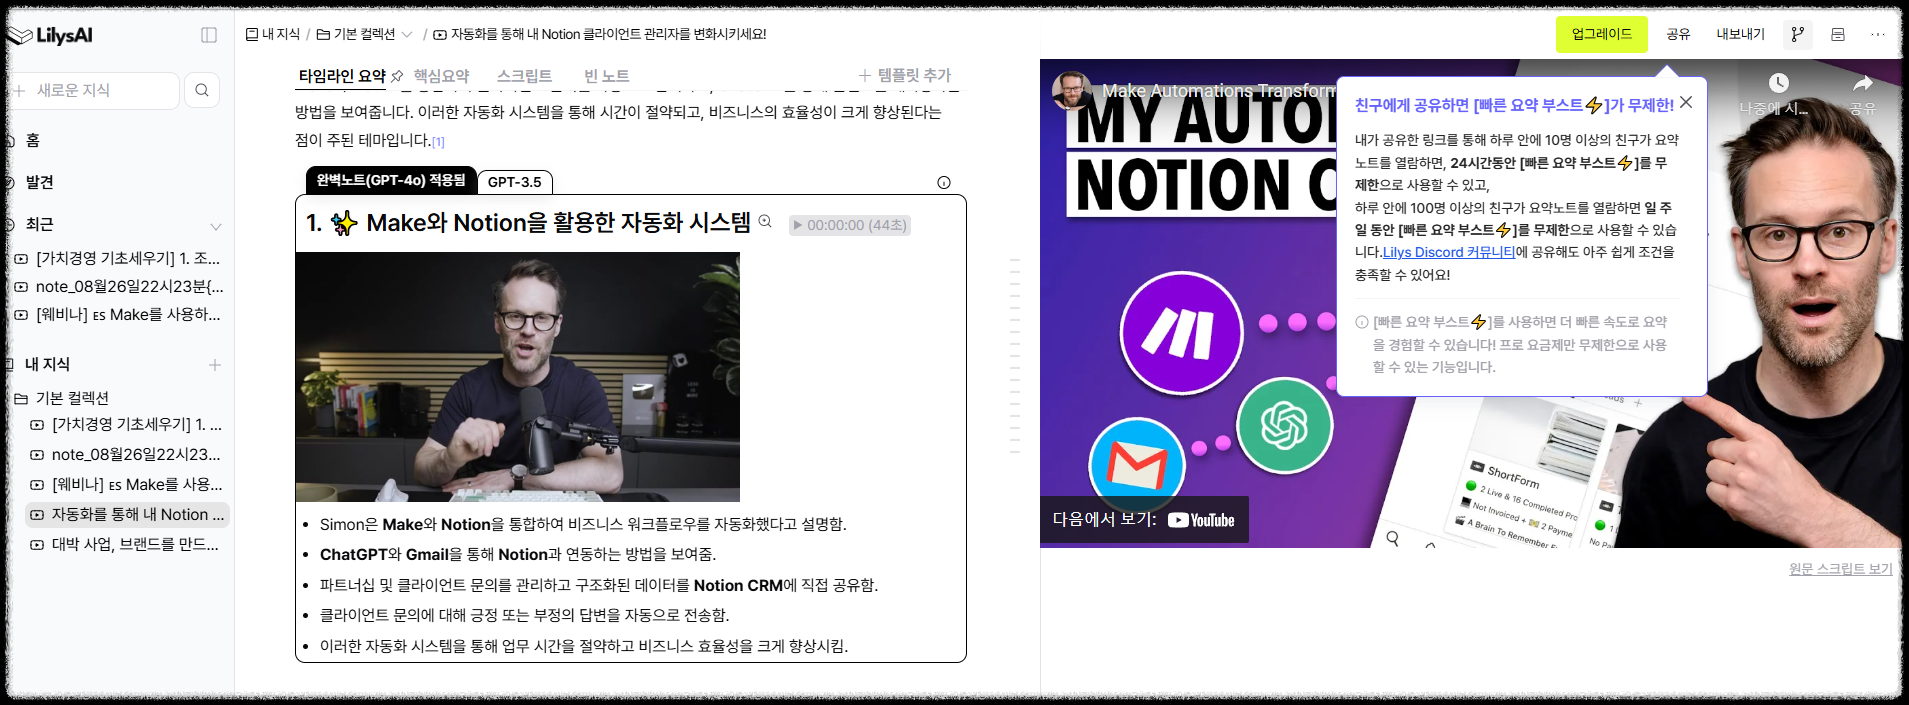
Task: Select 자동화를 통해 내 Notion ... item
Action: (128, 514)
